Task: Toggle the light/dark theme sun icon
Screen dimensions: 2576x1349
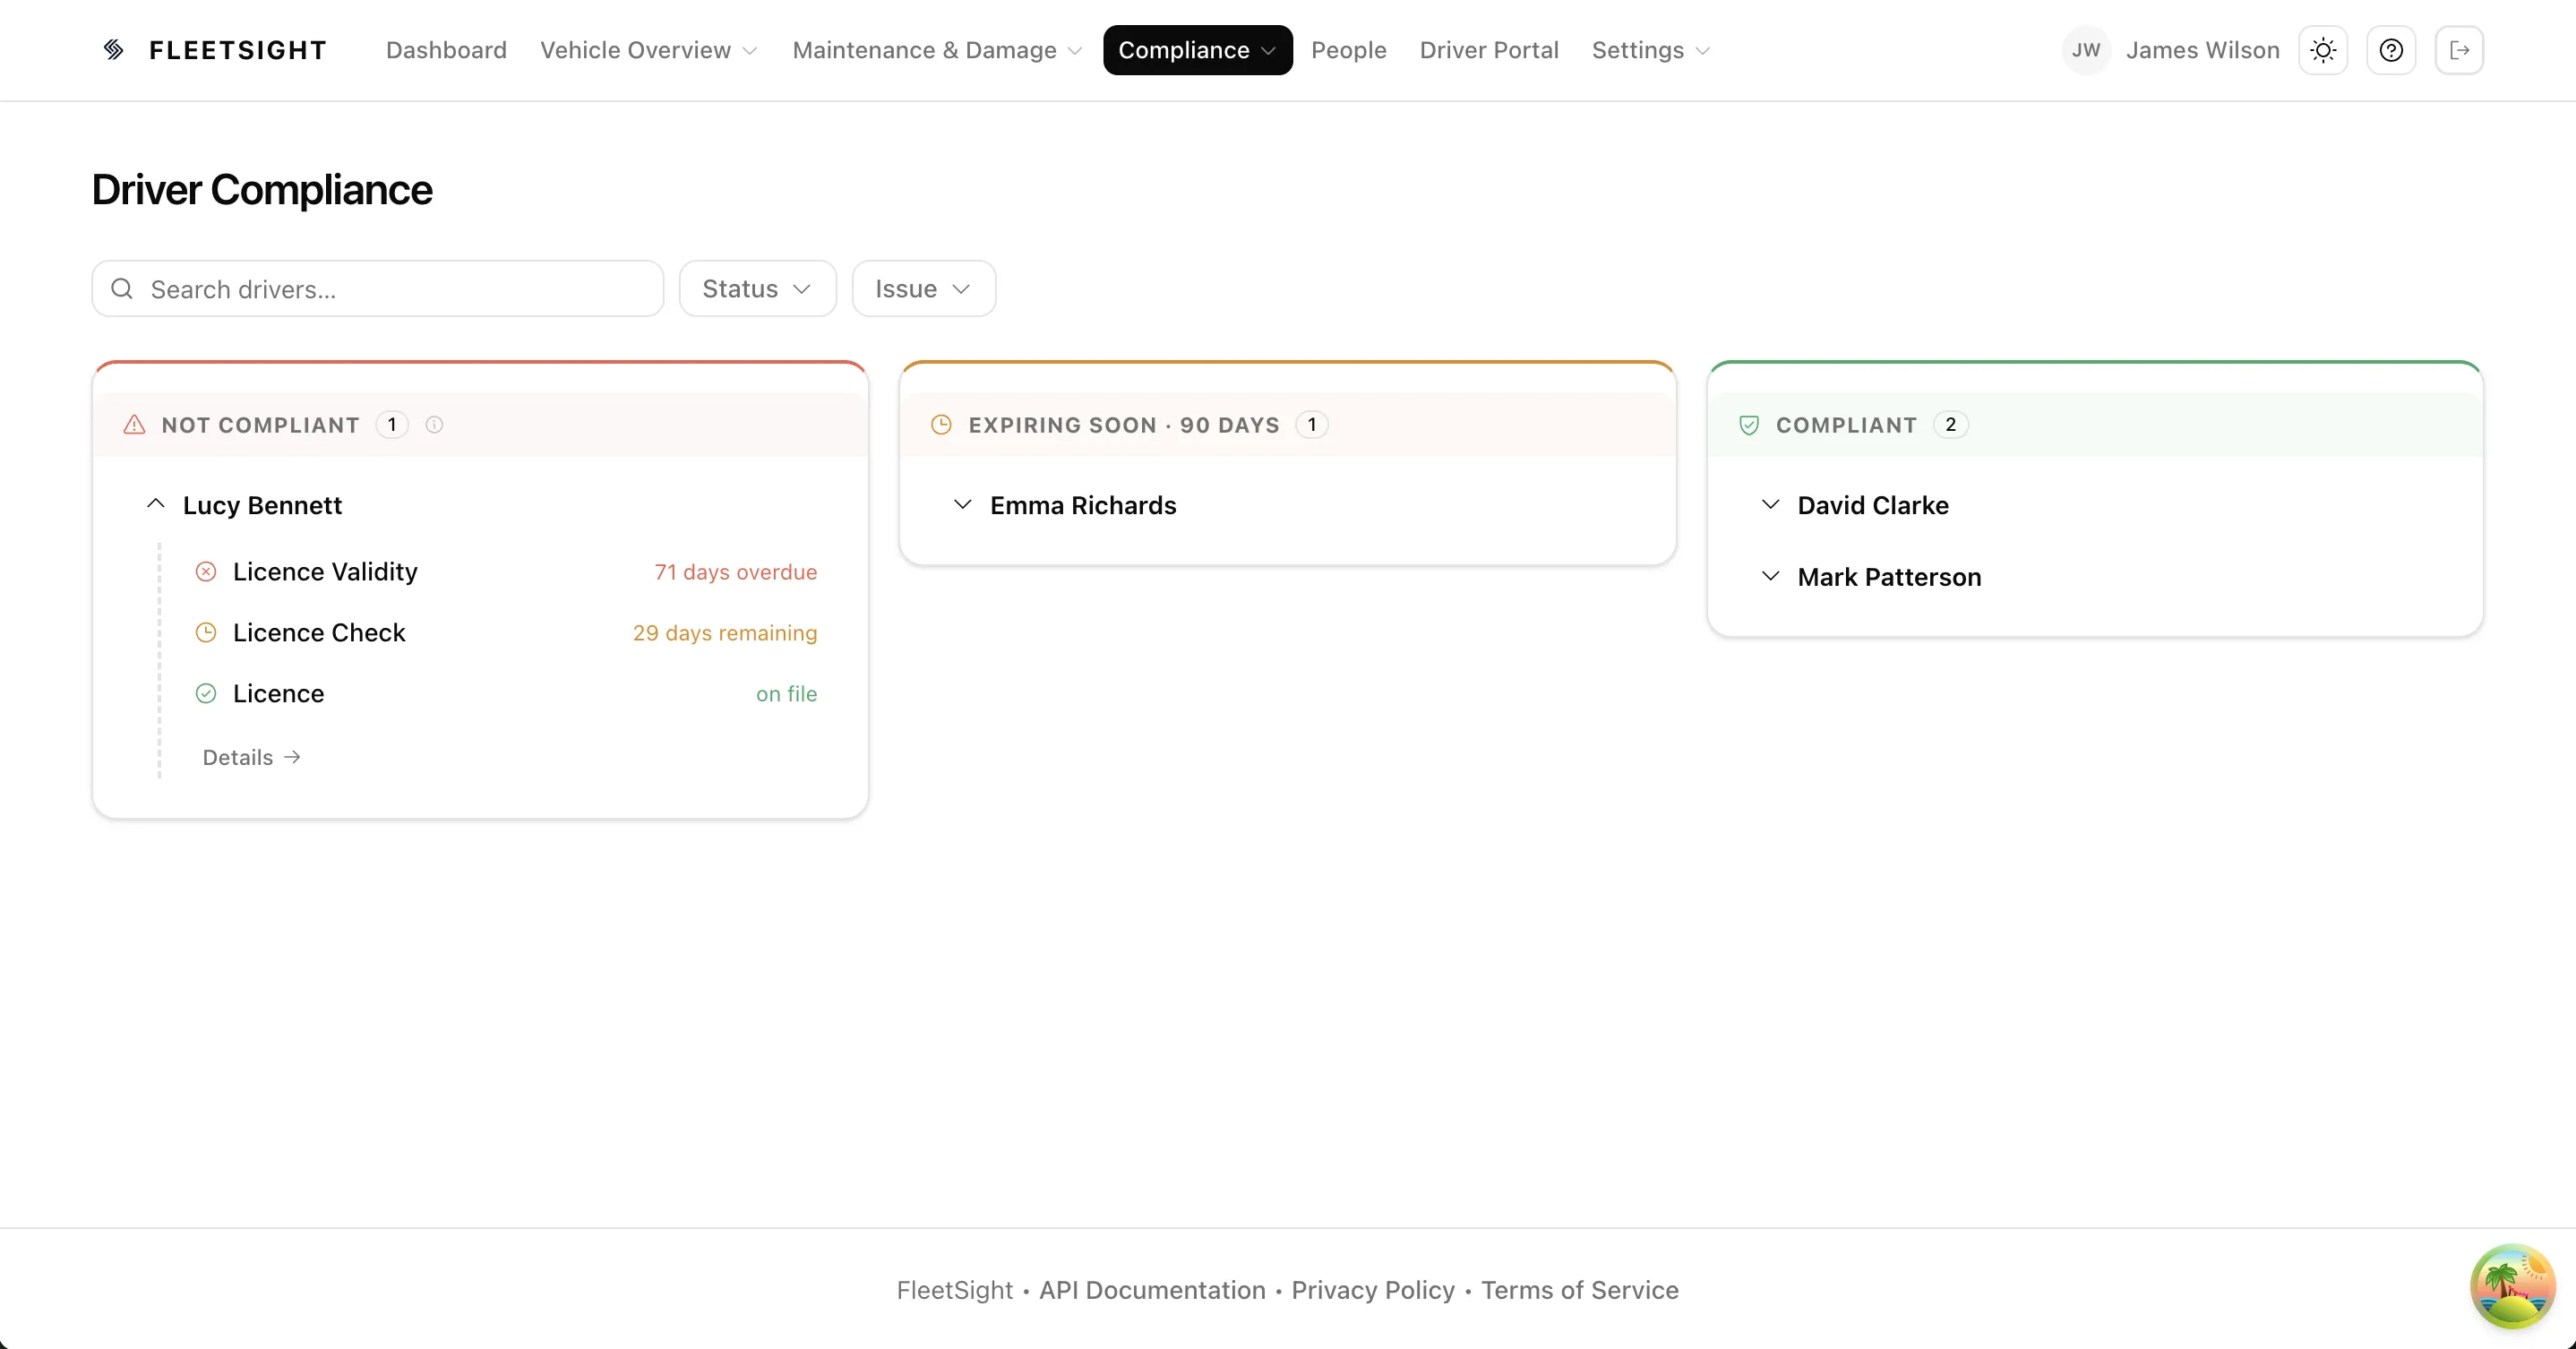Action: [x=2323, y=50]
